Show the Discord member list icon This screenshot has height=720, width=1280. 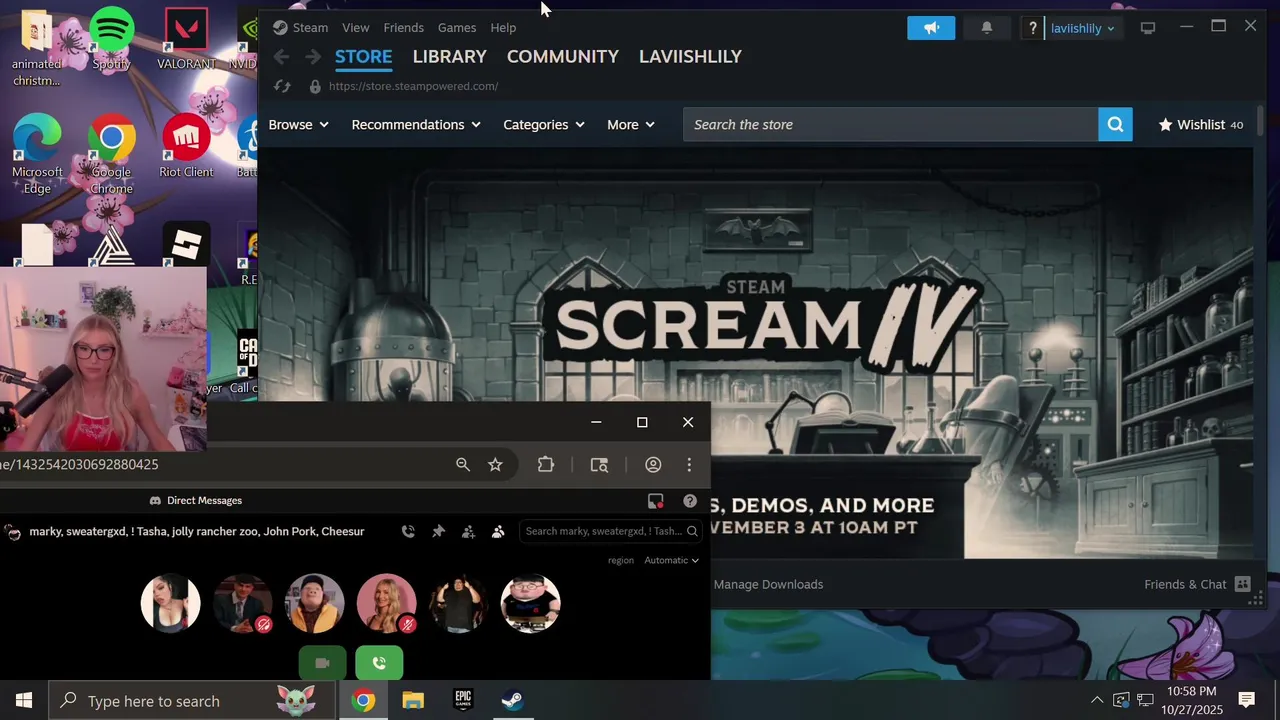coord(498,531)
